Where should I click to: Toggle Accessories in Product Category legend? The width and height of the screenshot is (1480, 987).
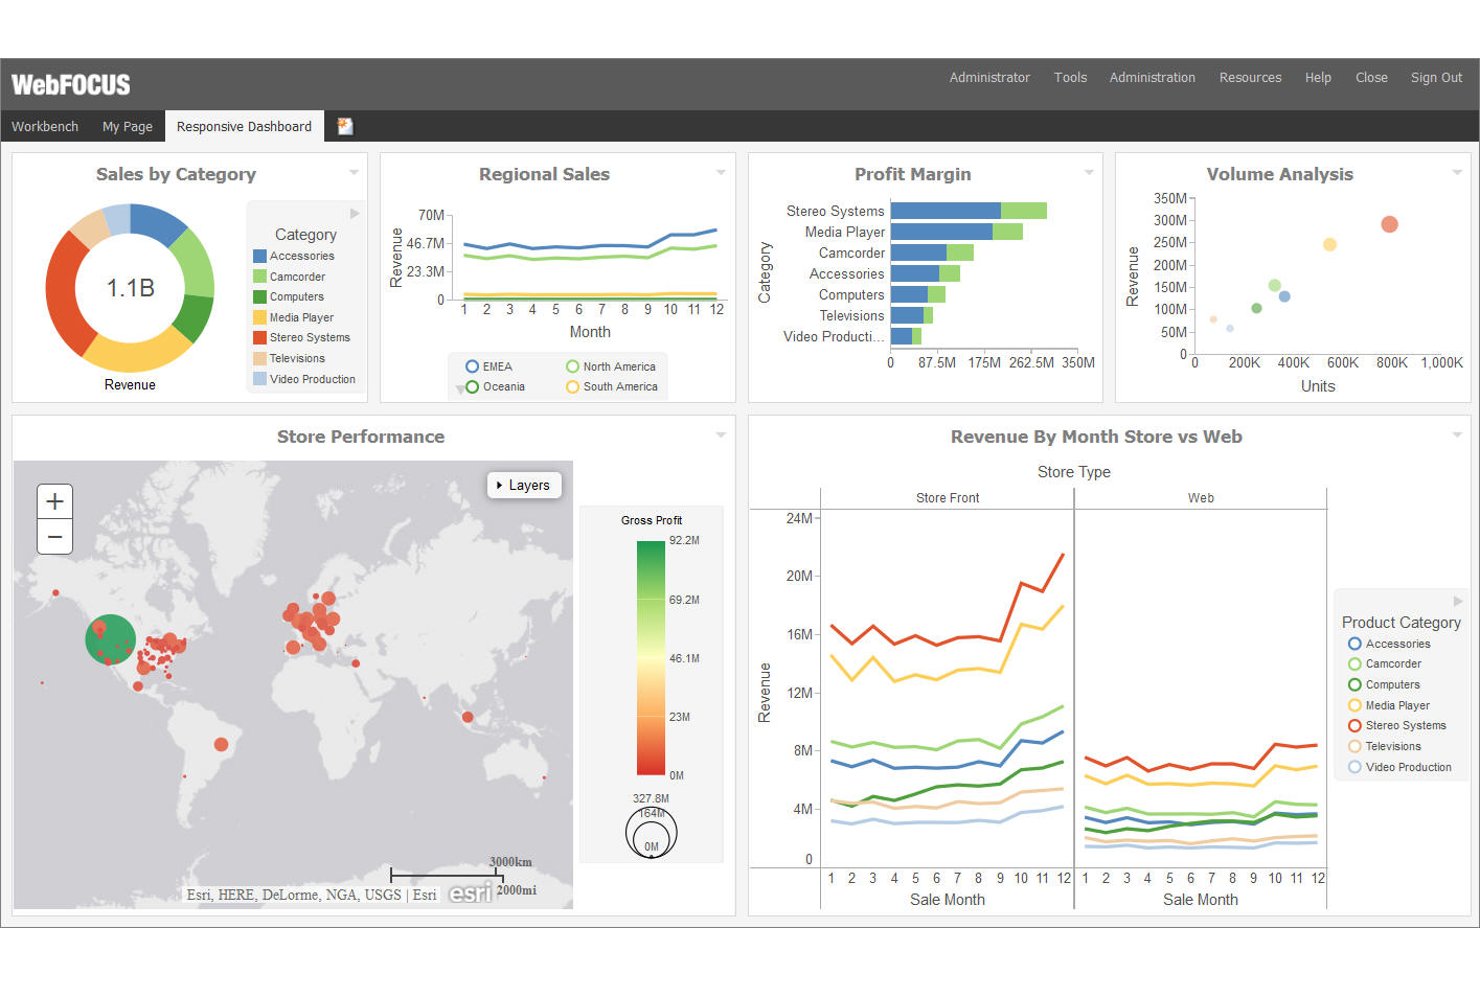coord(1389,644)
